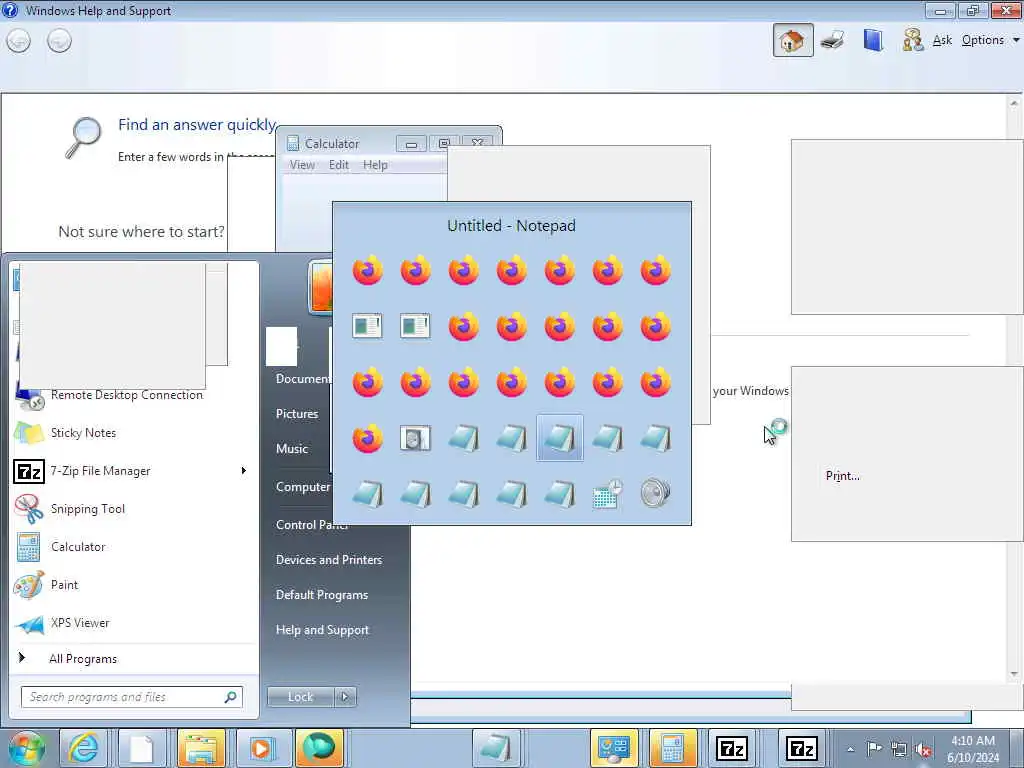Click Help window scrollbar up arrow
This screenshot has height=768, width=1024.
click(1014, 103)
